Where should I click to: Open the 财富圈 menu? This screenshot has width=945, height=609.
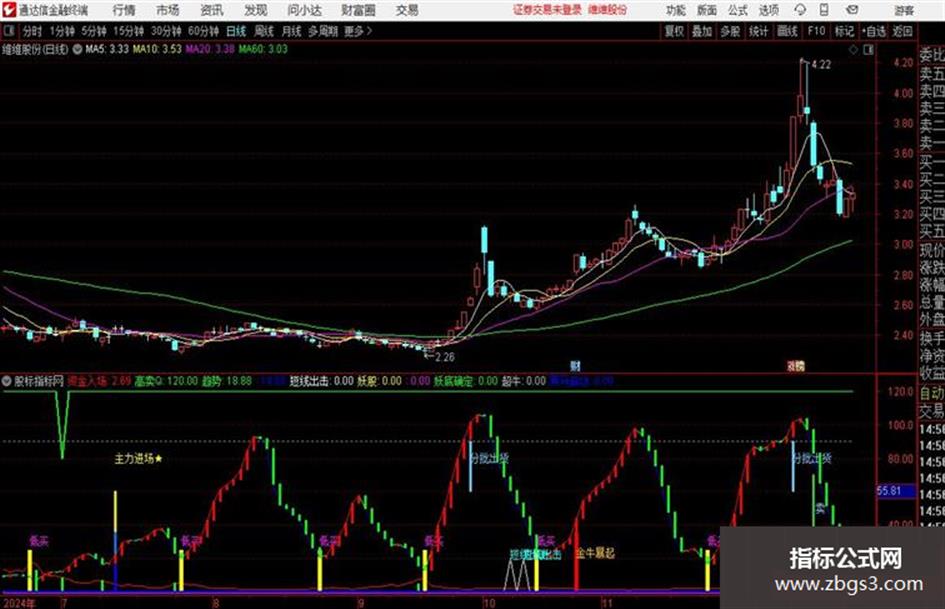click(x=359, y=10)
